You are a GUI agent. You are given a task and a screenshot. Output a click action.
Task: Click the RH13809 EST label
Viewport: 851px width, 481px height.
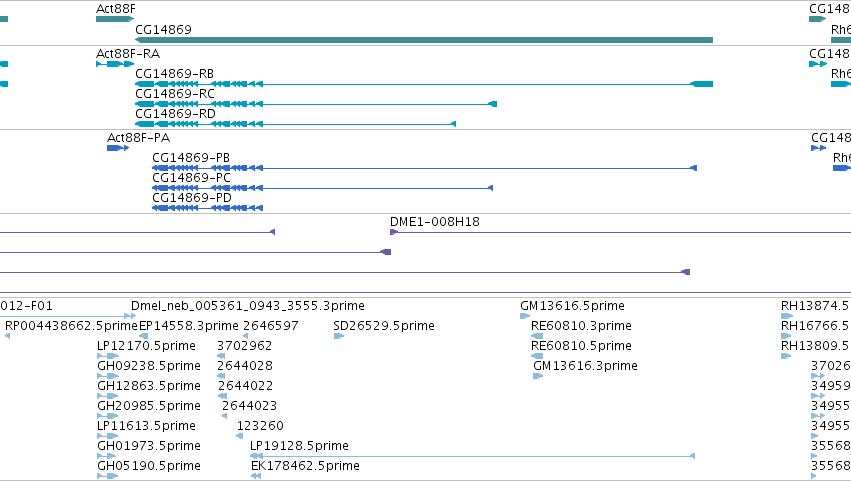pyautogui.click(x=816, y=346)
